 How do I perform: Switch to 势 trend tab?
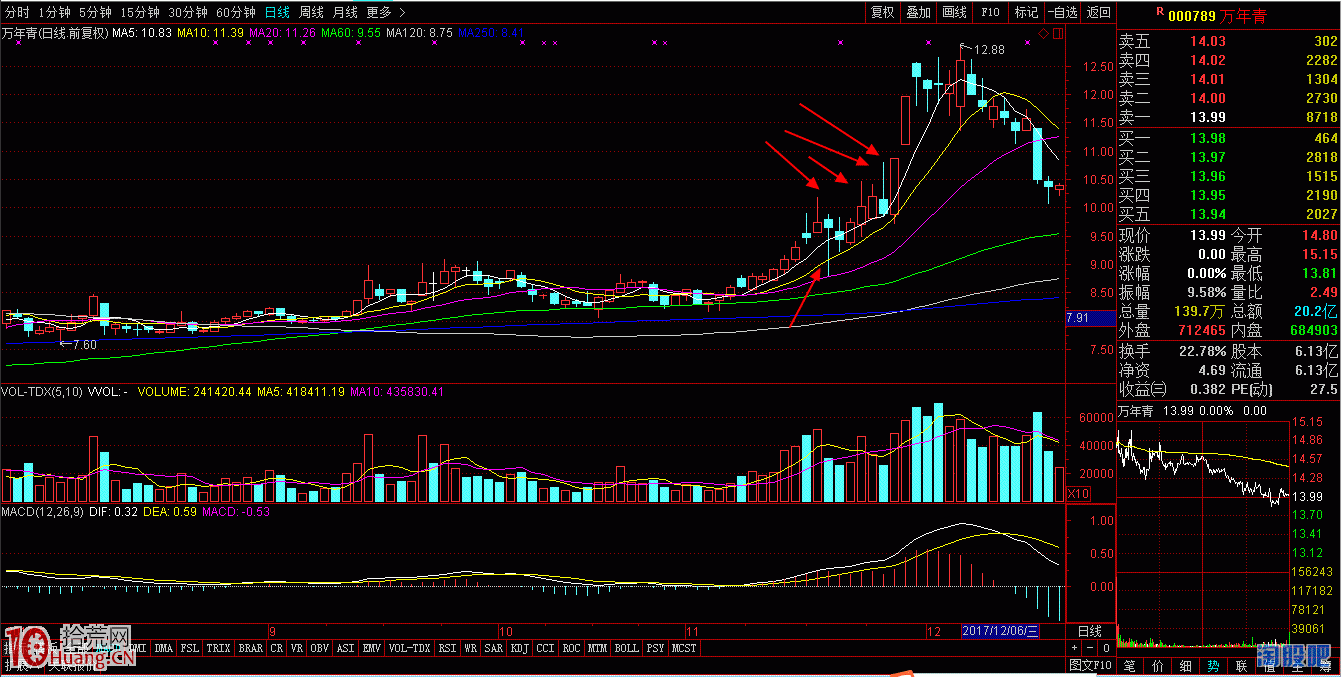coord(1213,664)
